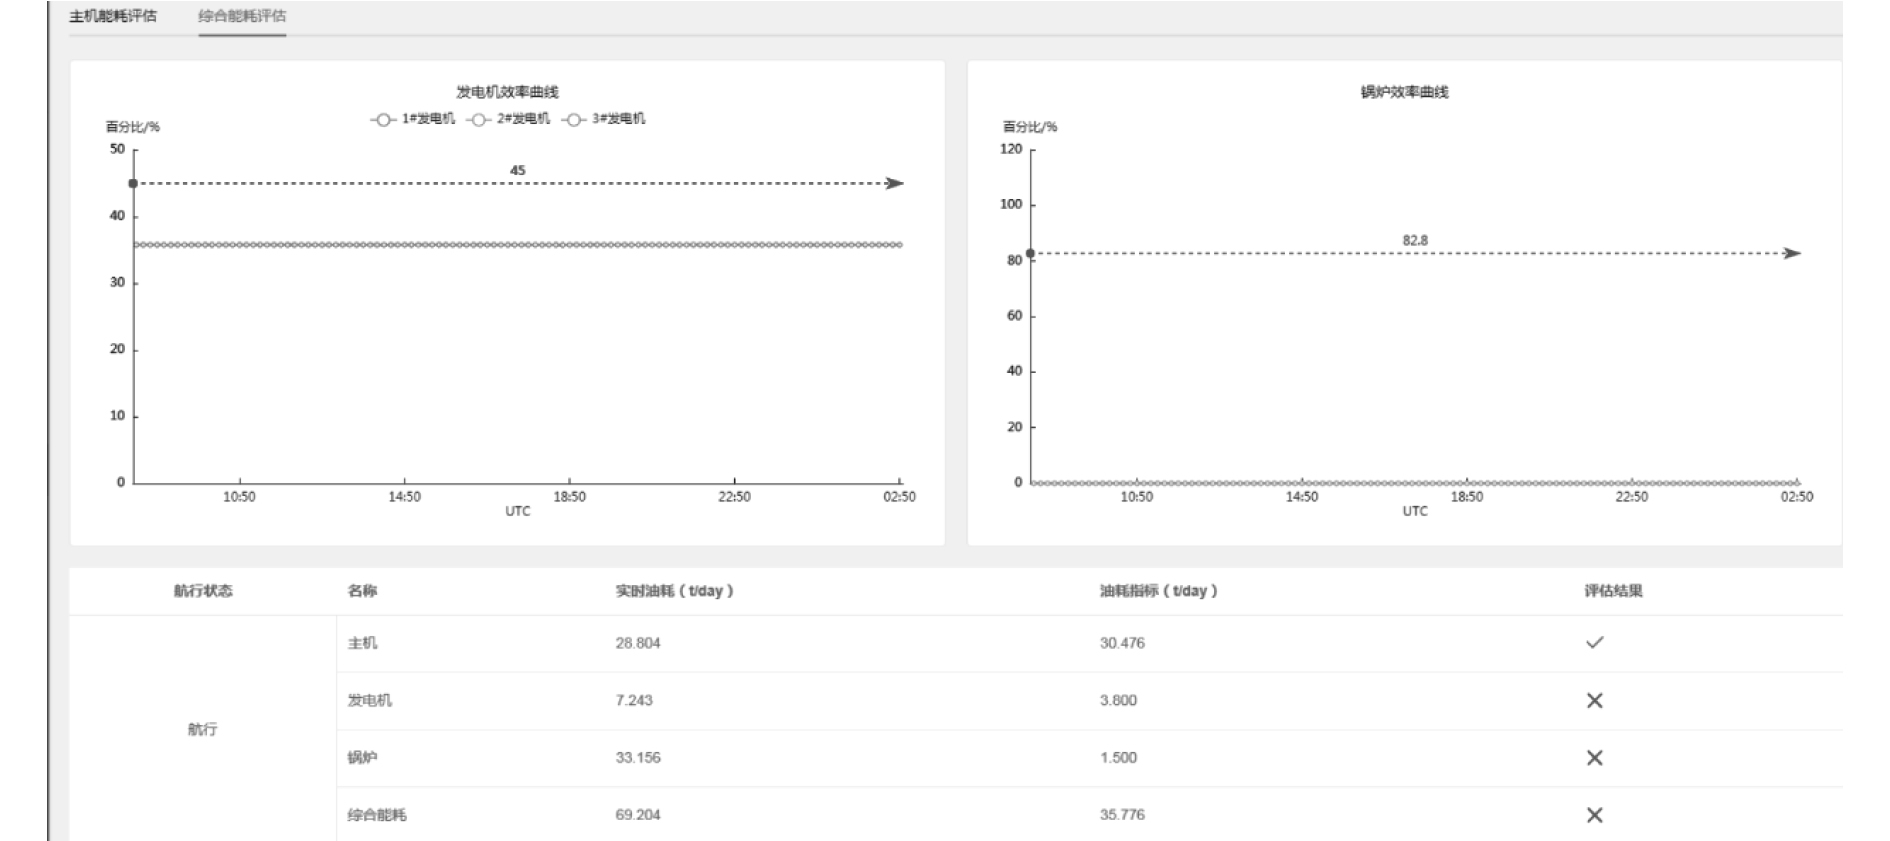The image size is (1890, 841).
Task: Click the X icon in 综合能耗 row
Action: click(1594, 815)
